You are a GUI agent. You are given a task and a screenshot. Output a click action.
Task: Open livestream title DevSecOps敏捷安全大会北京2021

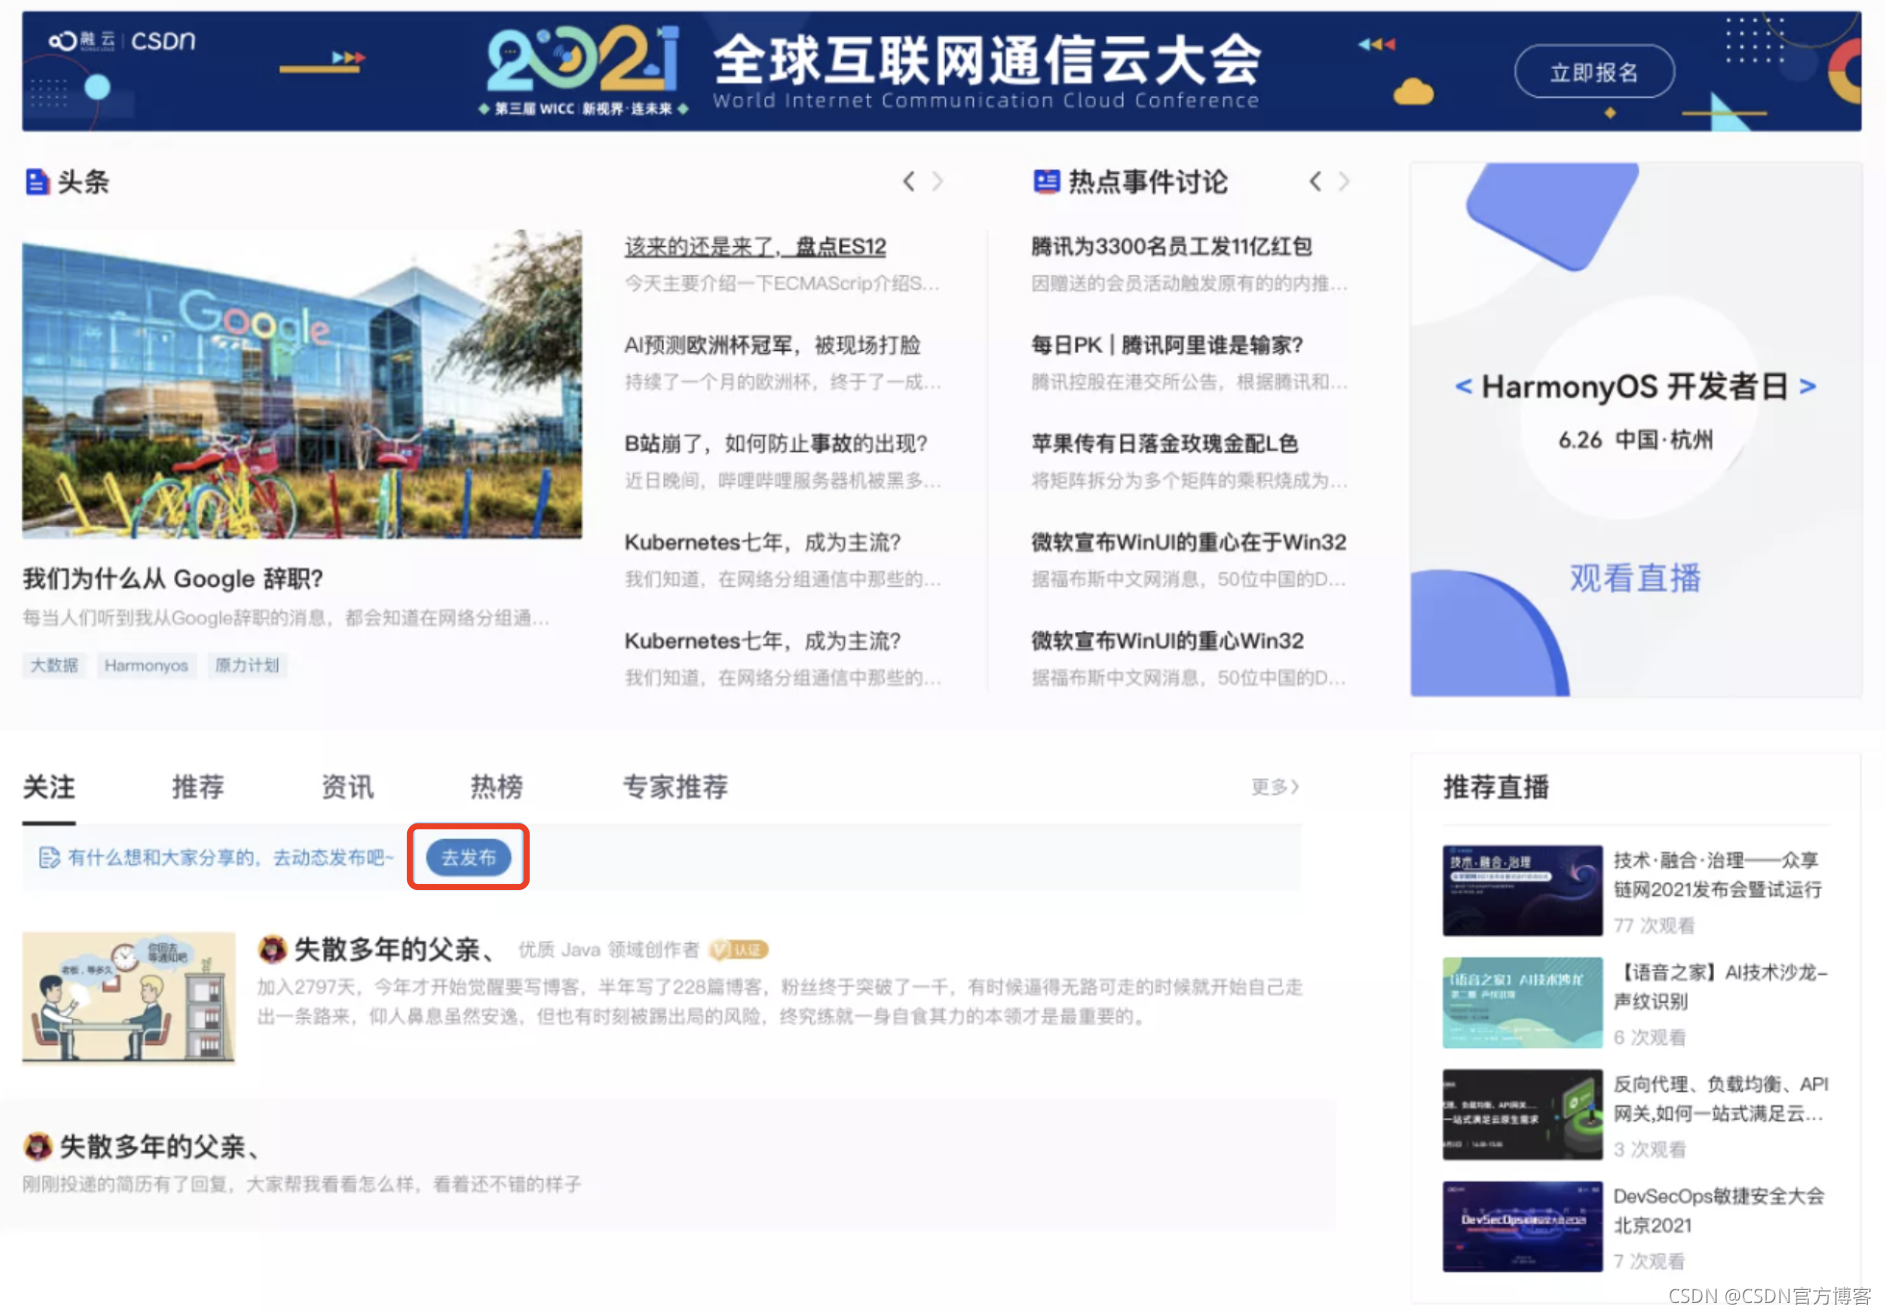pyautogui.click(x=1718, y=1210)
